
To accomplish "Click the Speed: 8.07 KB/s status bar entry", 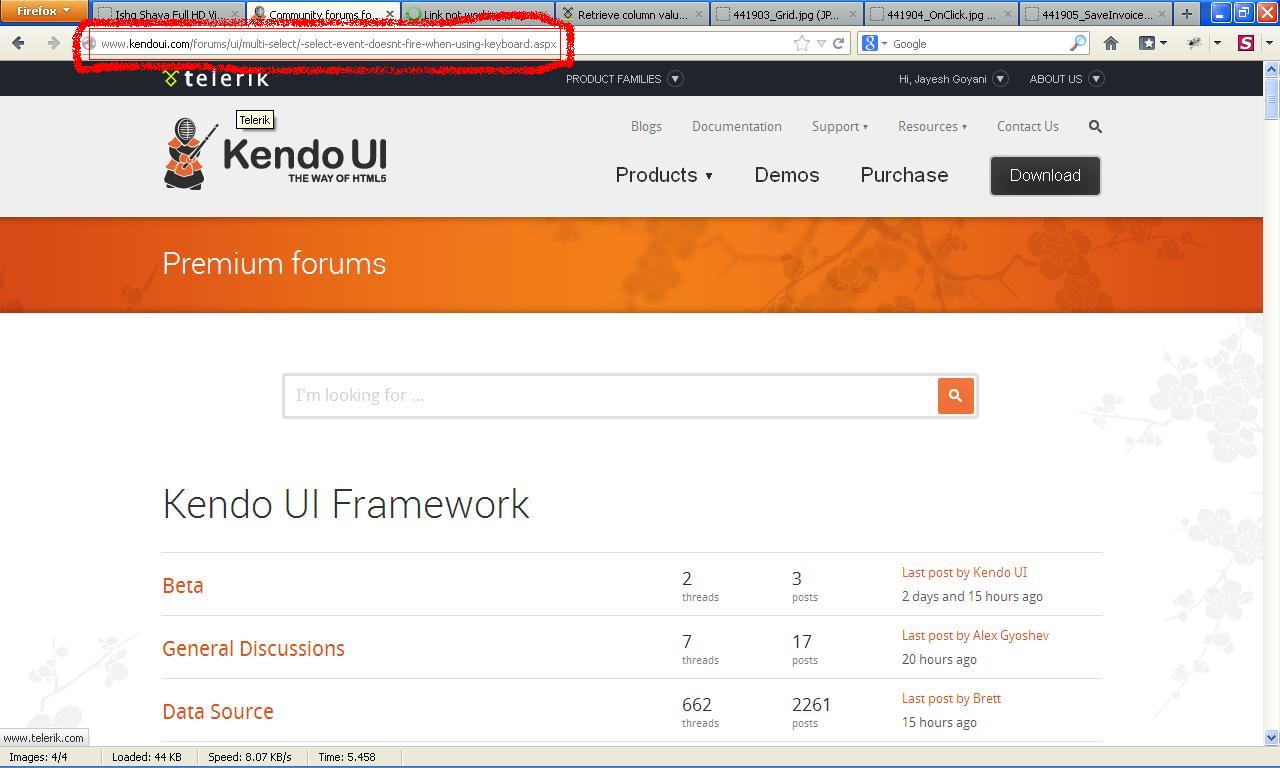I will (x=250, y=757).
